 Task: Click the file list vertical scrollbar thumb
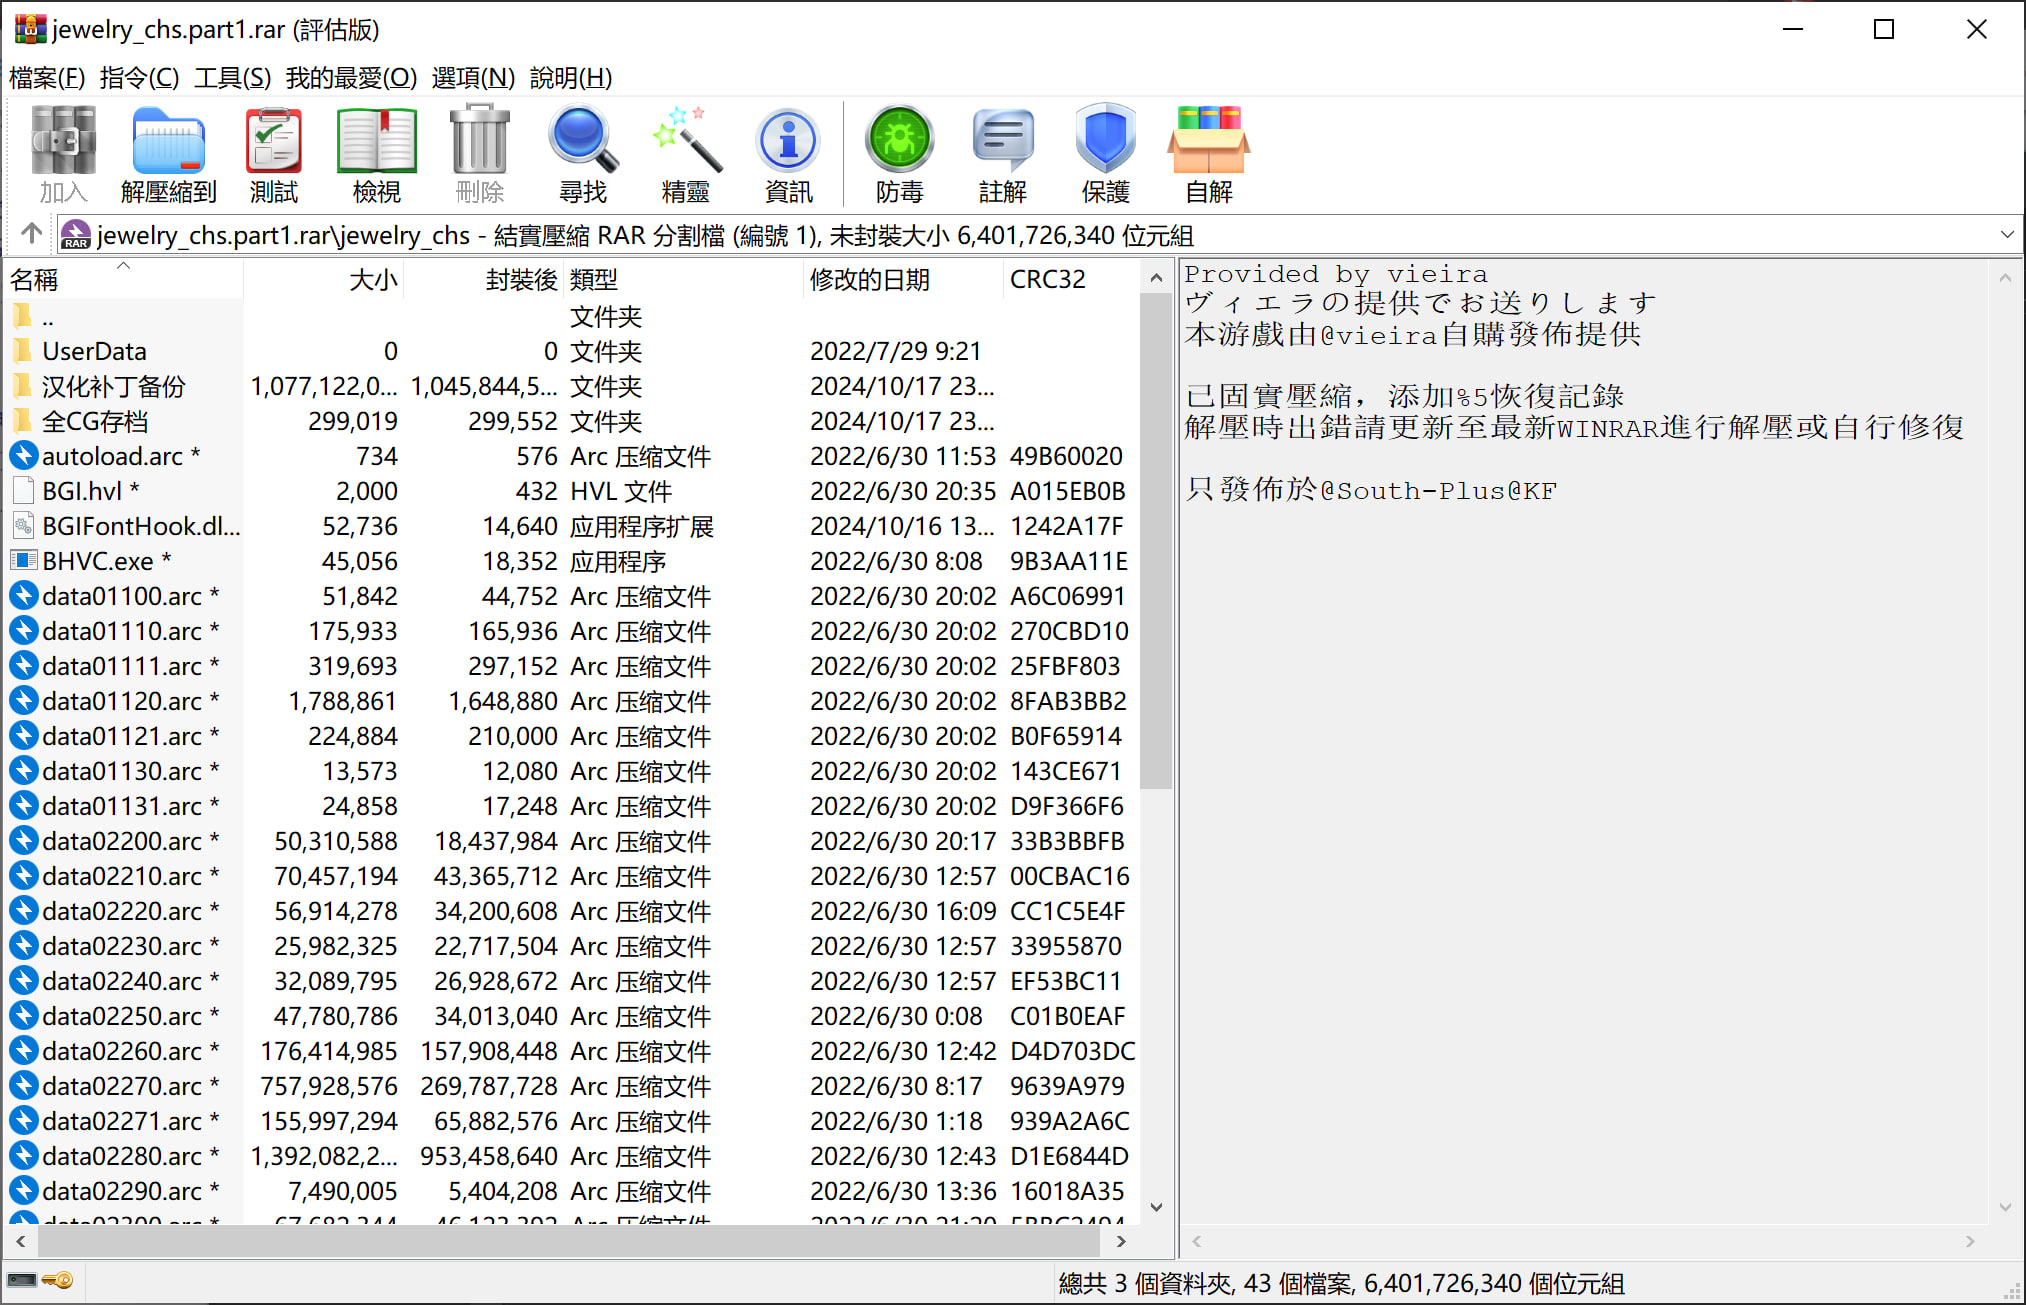(1156, 540)
